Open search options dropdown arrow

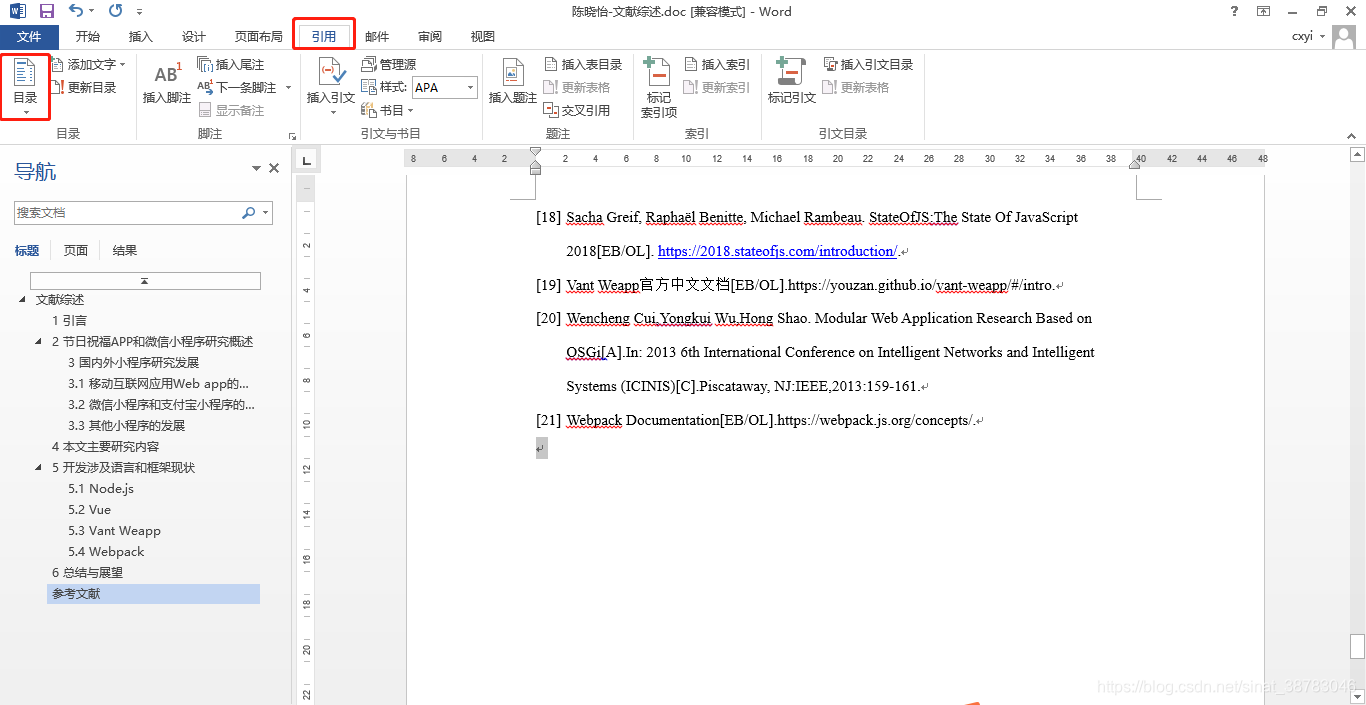(266, 213)
